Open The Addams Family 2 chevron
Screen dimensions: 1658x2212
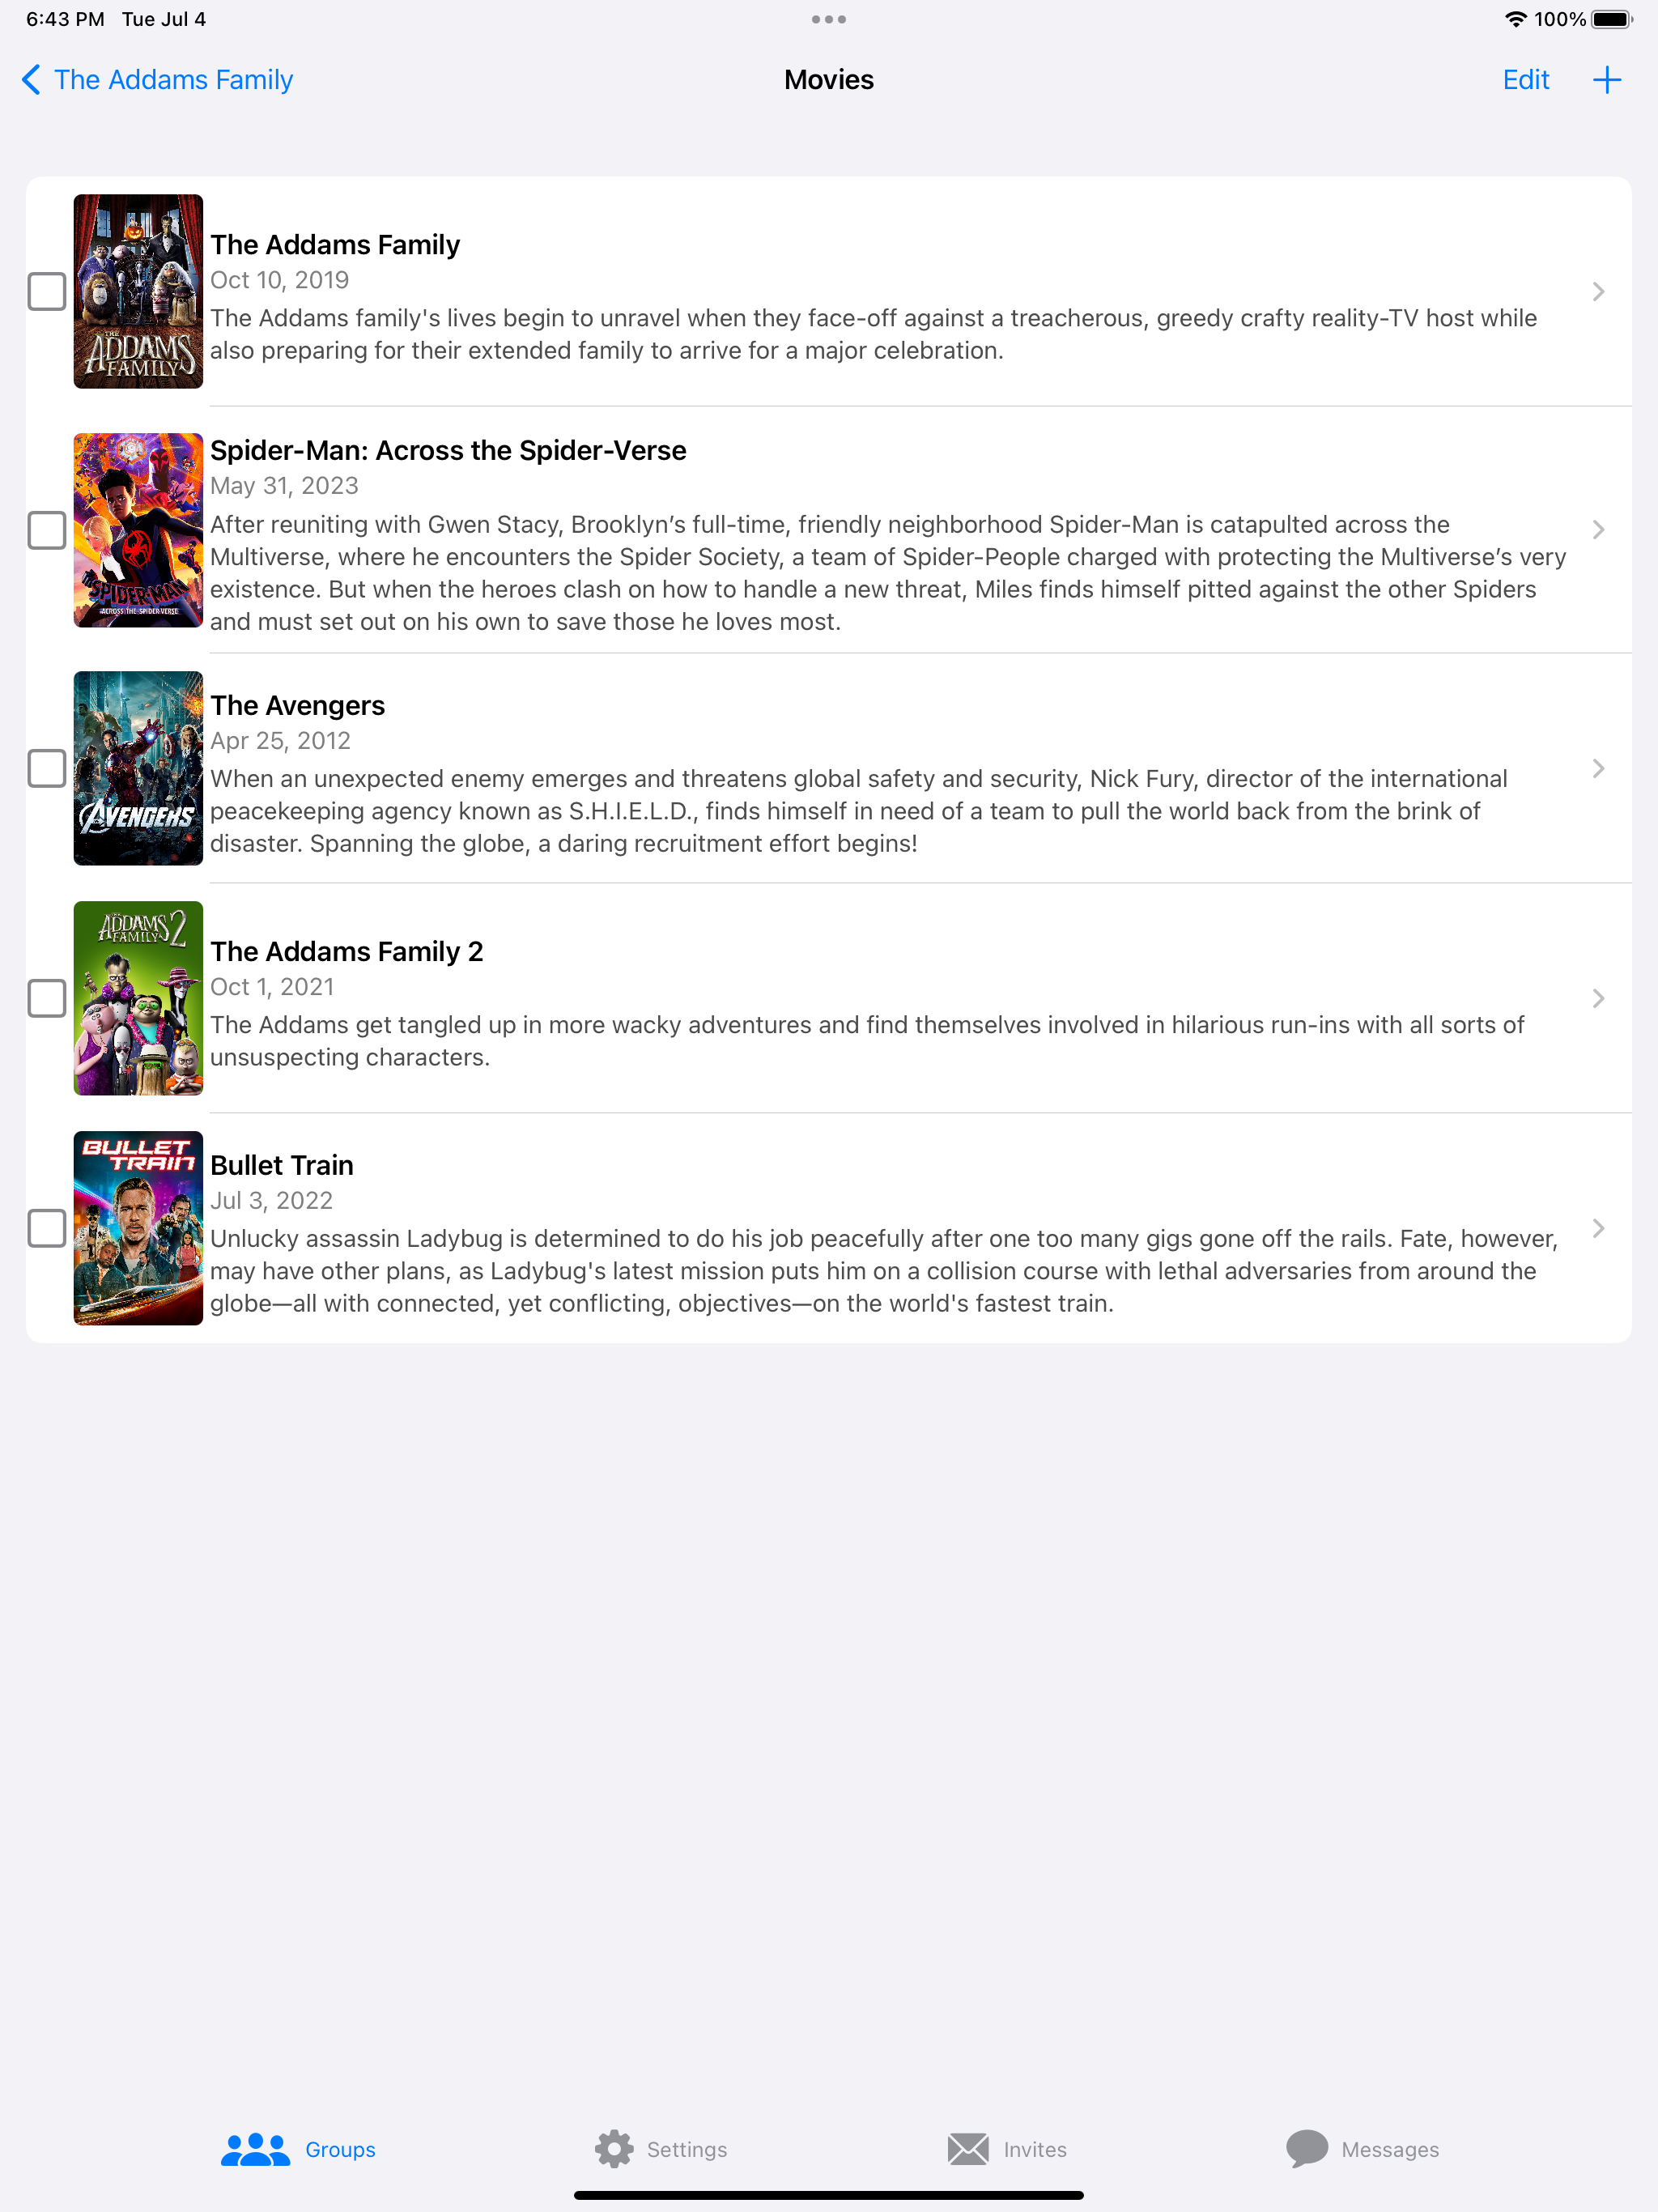pyautogui.click(x=1598, y=998)
